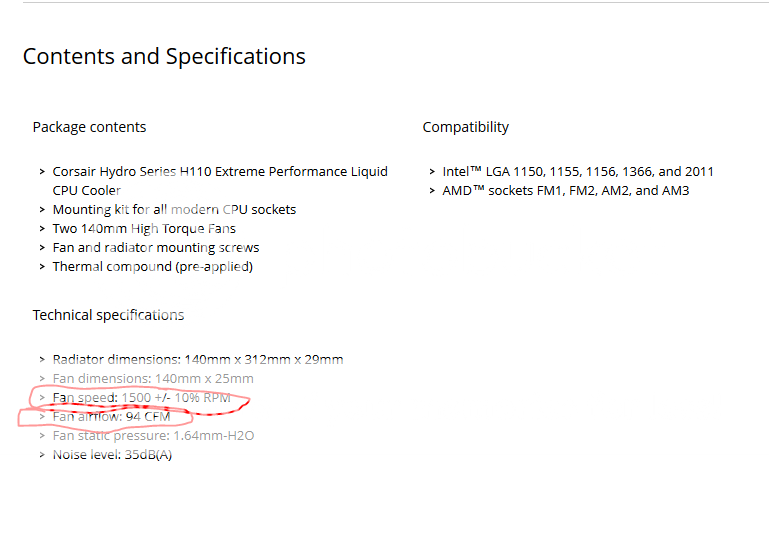Click the arrow bullet before Intel LGA sockets
This screenshot has width=769, height=555.
coord(431,172)
